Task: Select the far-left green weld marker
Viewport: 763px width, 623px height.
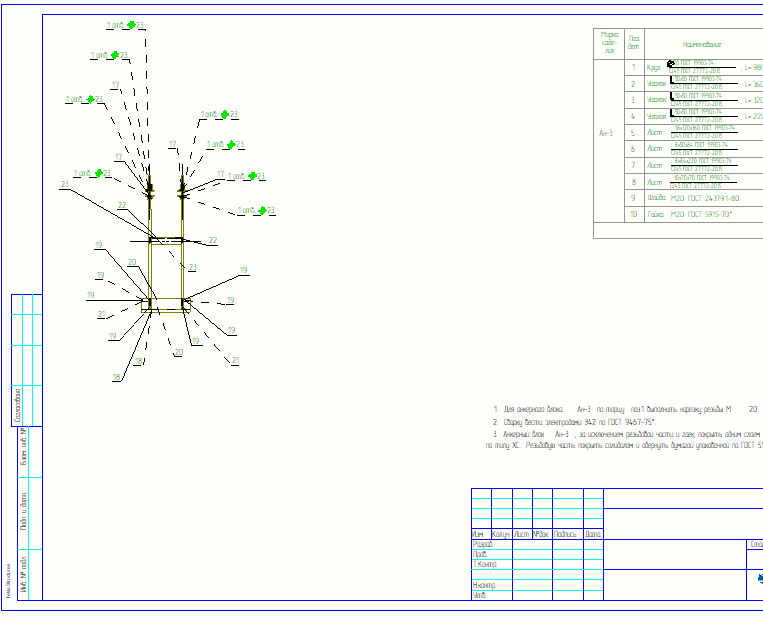Action: [90, 99]
